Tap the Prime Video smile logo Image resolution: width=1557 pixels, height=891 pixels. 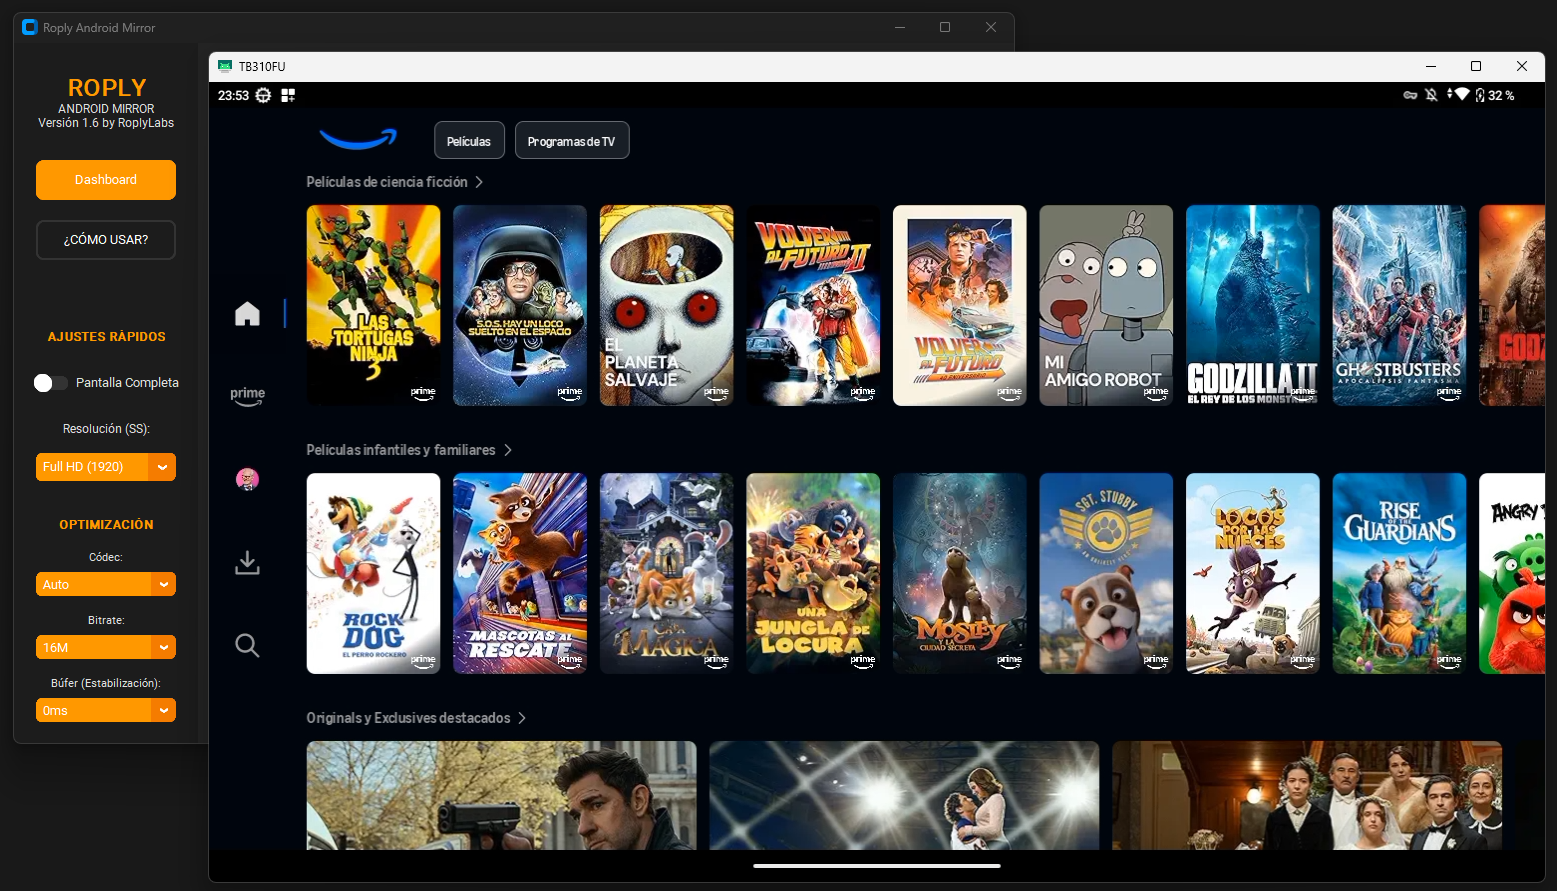tap(358, 139)
